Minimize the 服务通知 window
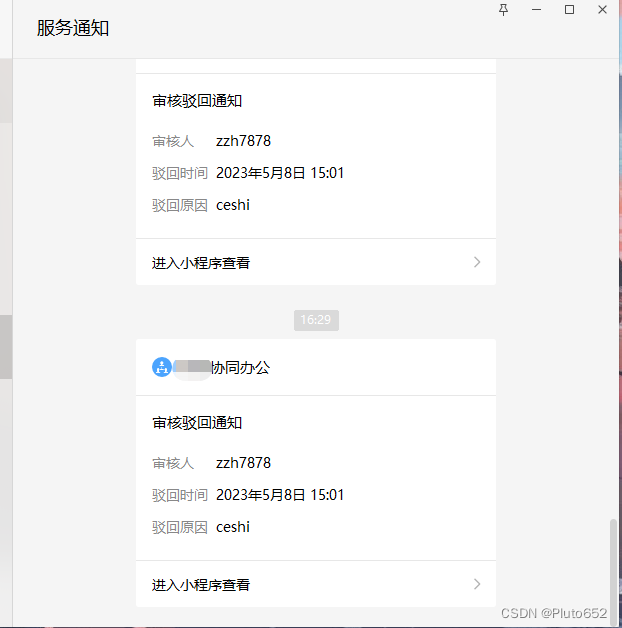 [536, 10]
